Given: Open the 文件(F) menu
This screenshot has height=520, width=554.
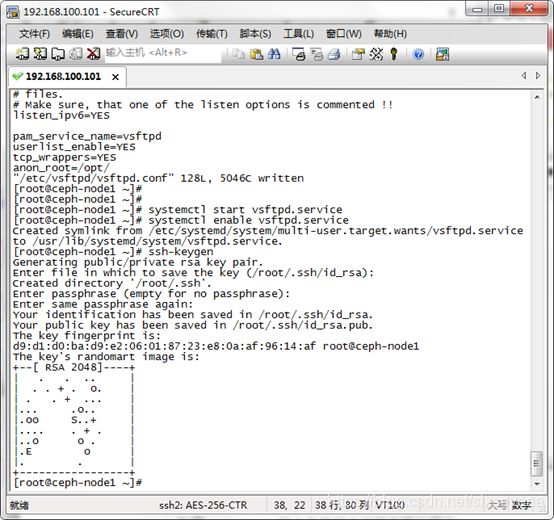Looking at the screenshot, I should click(x=34, y=34).
